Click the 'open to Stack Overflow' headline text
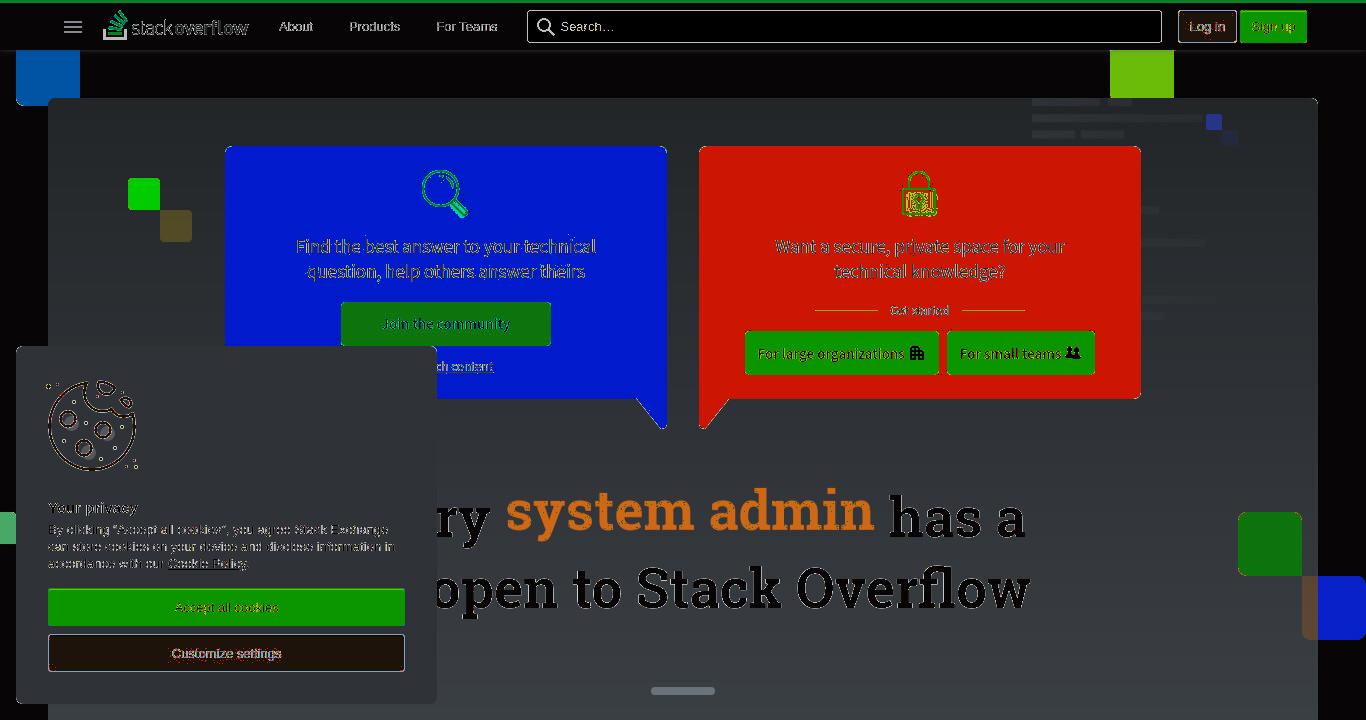Screen dimensions: 1366x720 [x=731, y=589]
